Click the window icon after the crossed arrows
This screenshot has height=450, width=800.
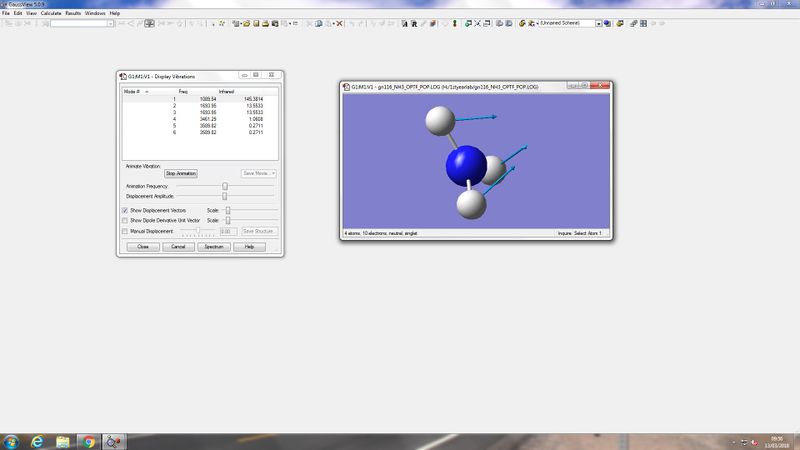(487, 23)
